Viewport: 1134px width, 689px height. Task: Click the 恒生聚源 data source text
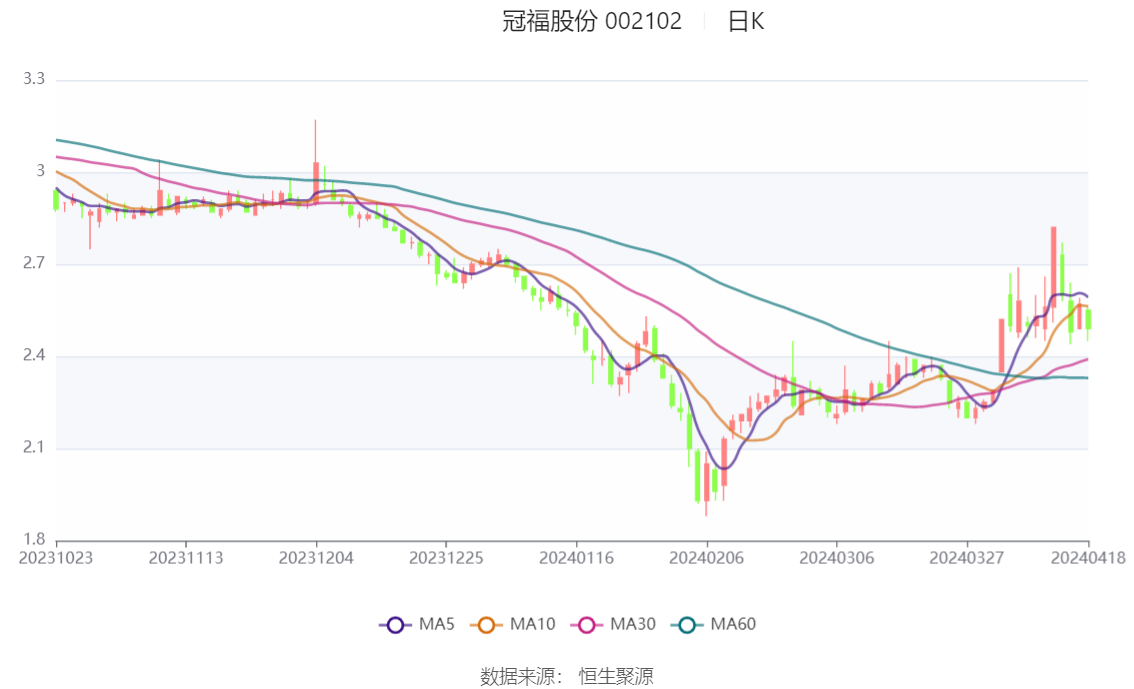616,677
